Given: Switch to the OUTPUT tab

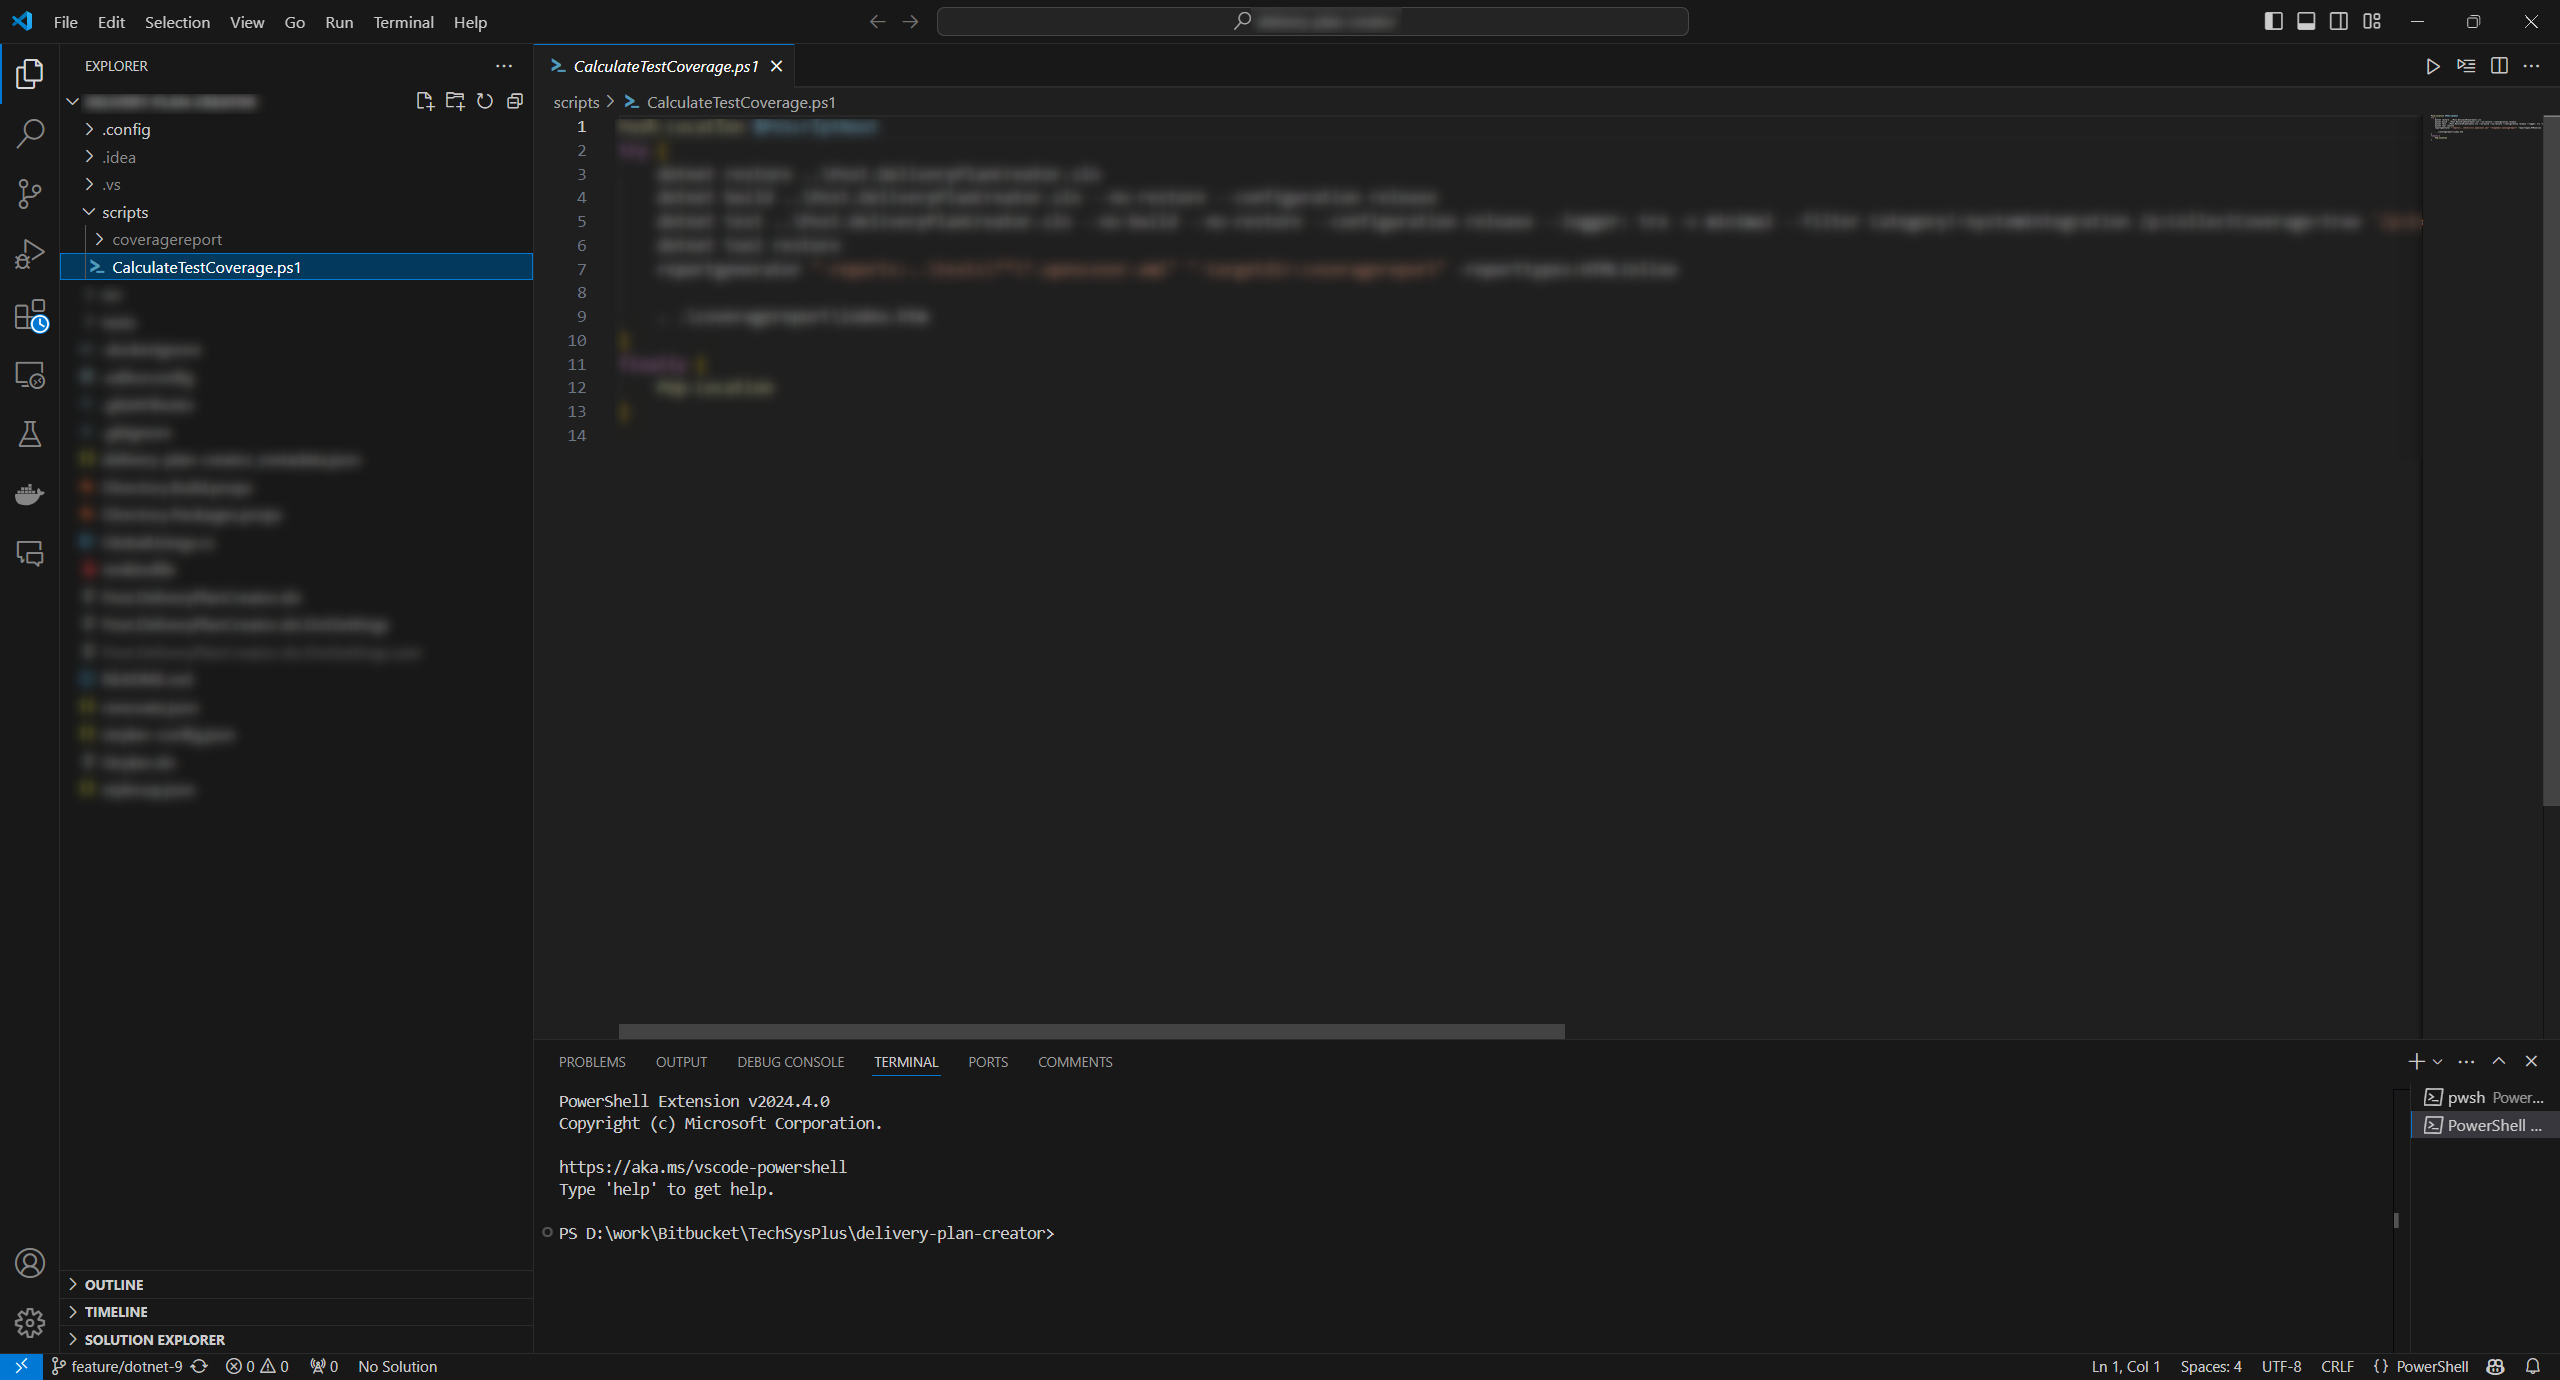Looking at the screenshot, I should click(x=681, y=1062).
